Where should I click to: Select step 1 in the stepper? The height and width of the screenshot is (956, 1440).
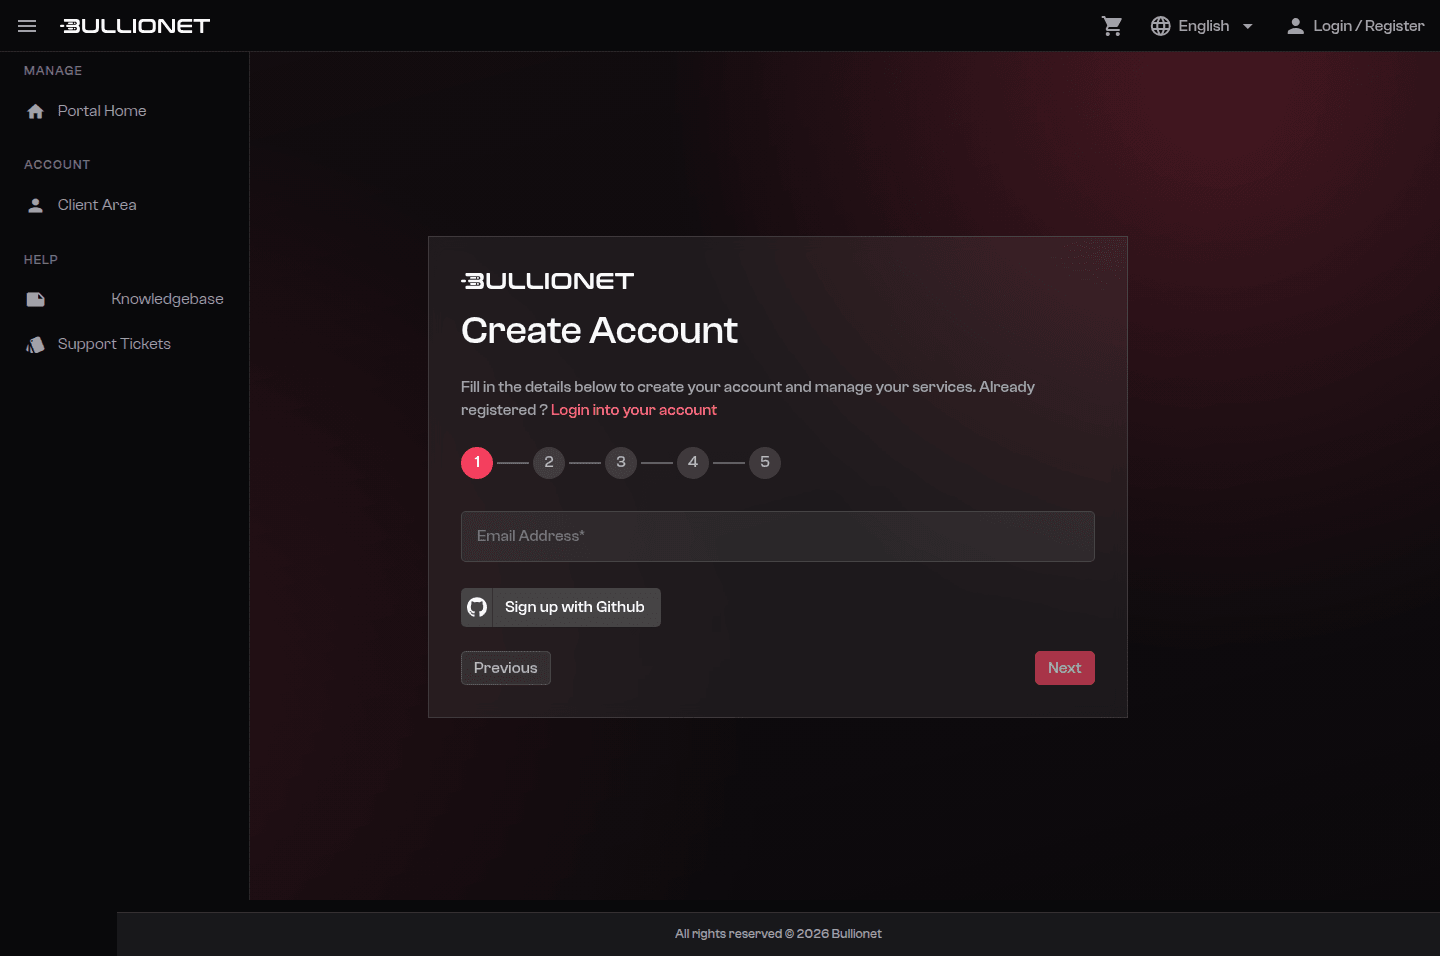point(477,463)
